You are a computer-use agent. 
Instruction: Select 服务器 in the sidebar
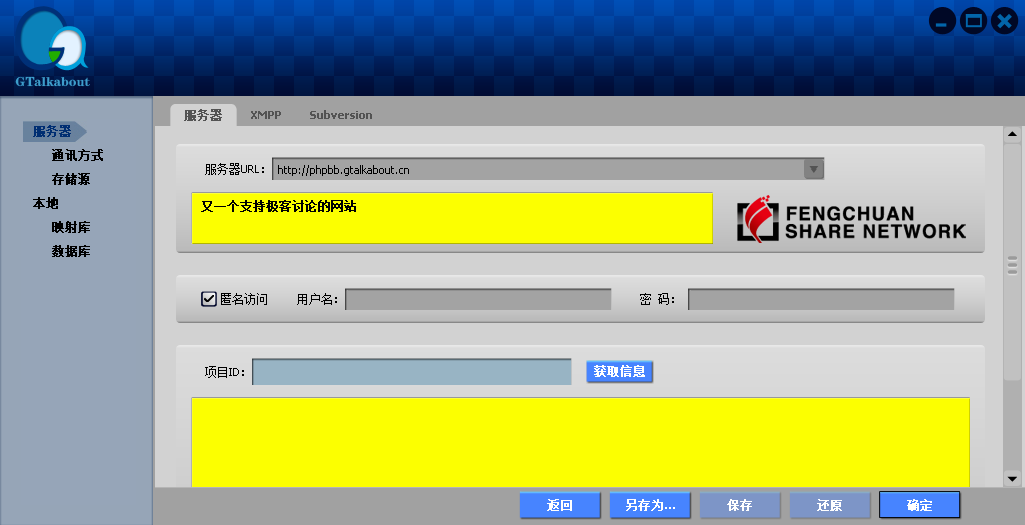point(54,131)
